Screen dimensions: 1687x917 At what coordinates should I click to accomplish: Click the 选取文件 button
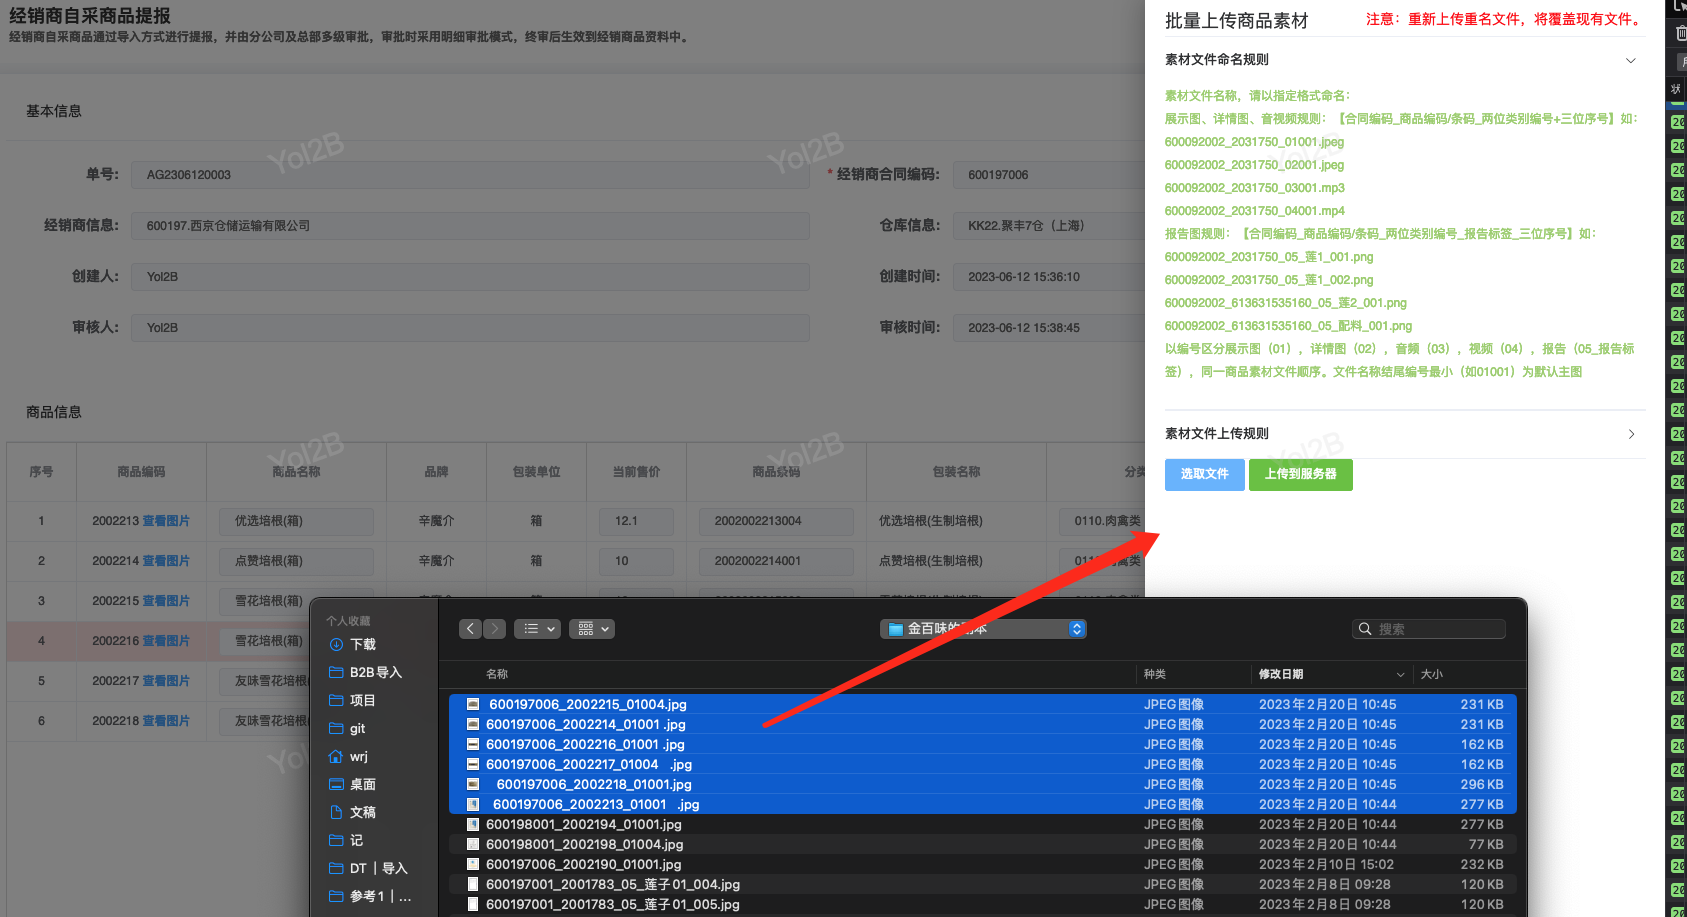click(1205, 475)
